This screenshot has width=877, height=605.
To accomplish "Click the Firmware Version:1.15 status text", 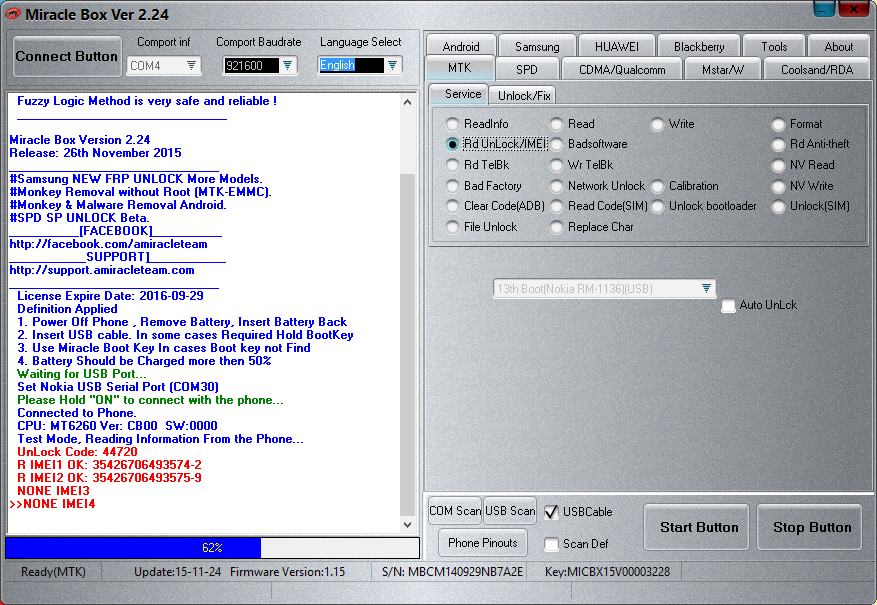I will 287,572.
